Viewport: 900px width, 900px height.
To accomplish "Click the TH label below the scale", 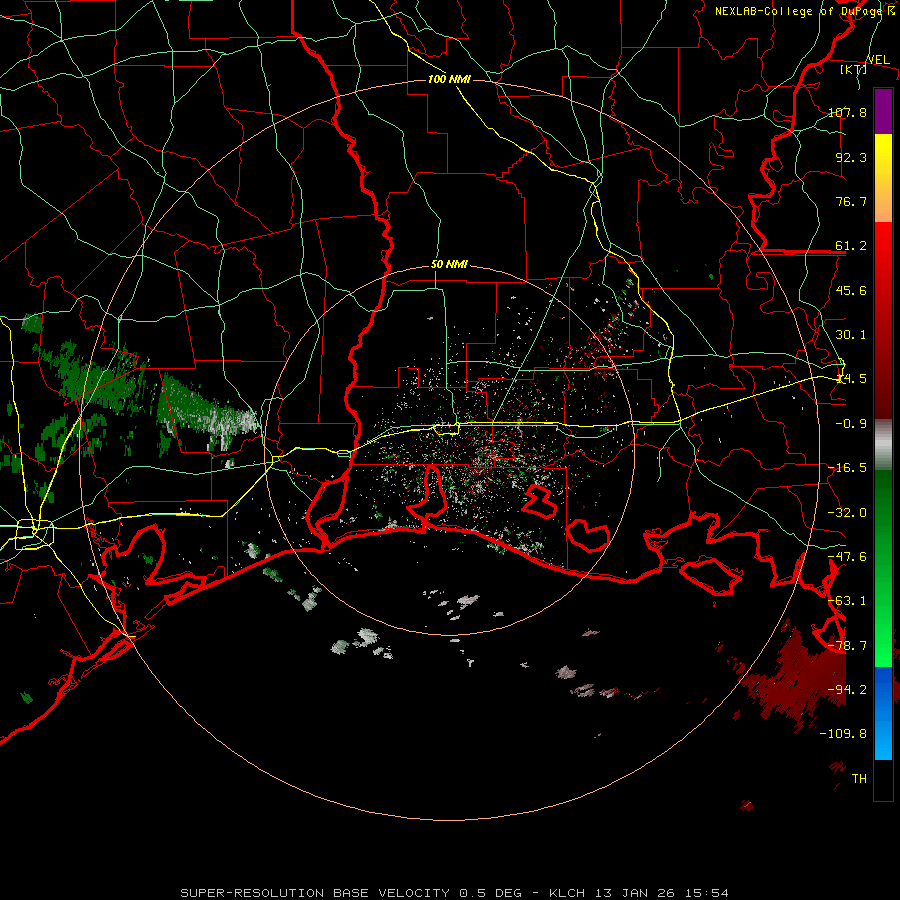I will 859,779.
